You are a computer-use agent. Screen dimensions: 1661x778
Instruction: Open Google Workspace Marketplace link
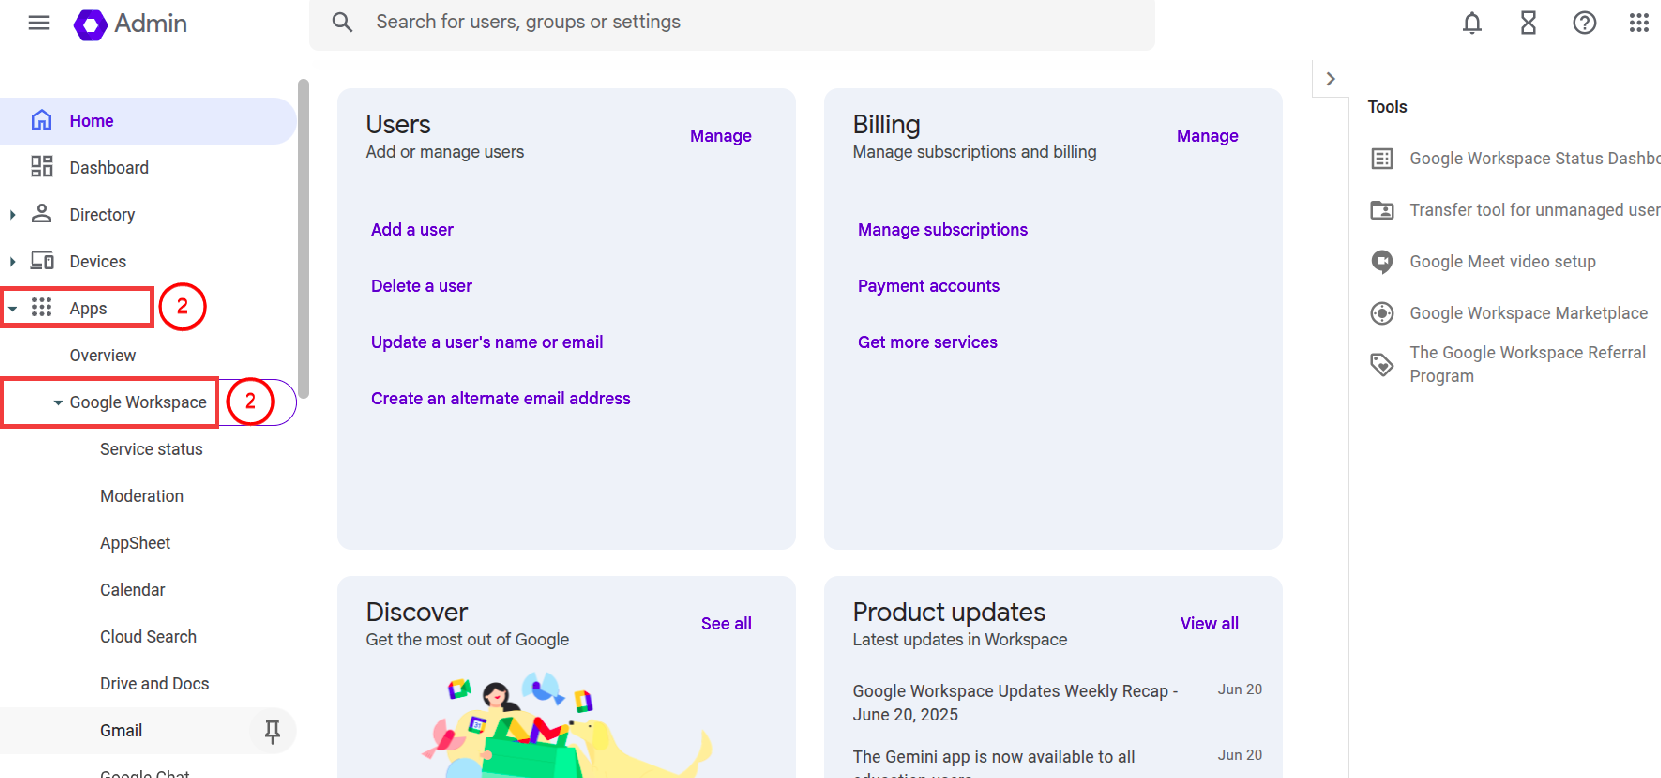point(1528,313)
